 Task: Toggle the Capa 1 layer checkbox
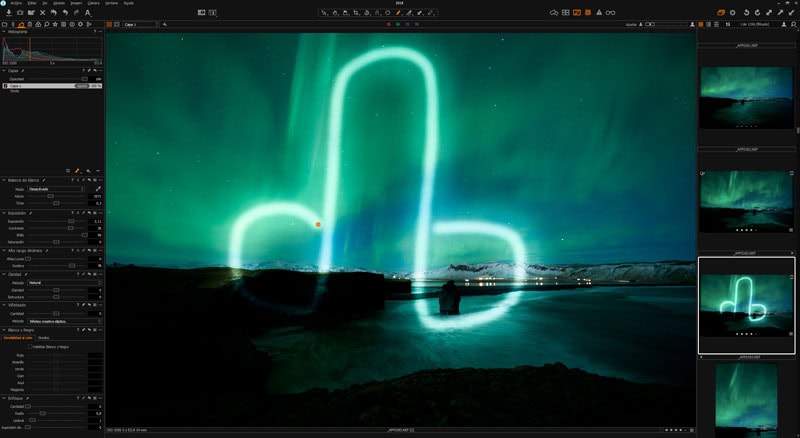click(x=5, y=86)
